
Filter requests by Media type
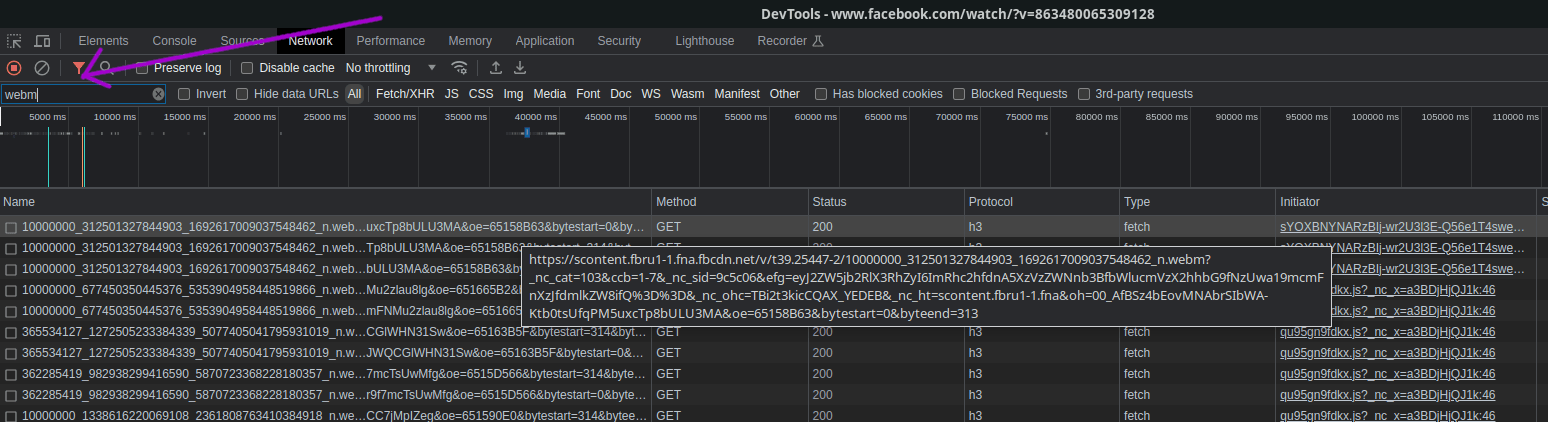point(549,94)
